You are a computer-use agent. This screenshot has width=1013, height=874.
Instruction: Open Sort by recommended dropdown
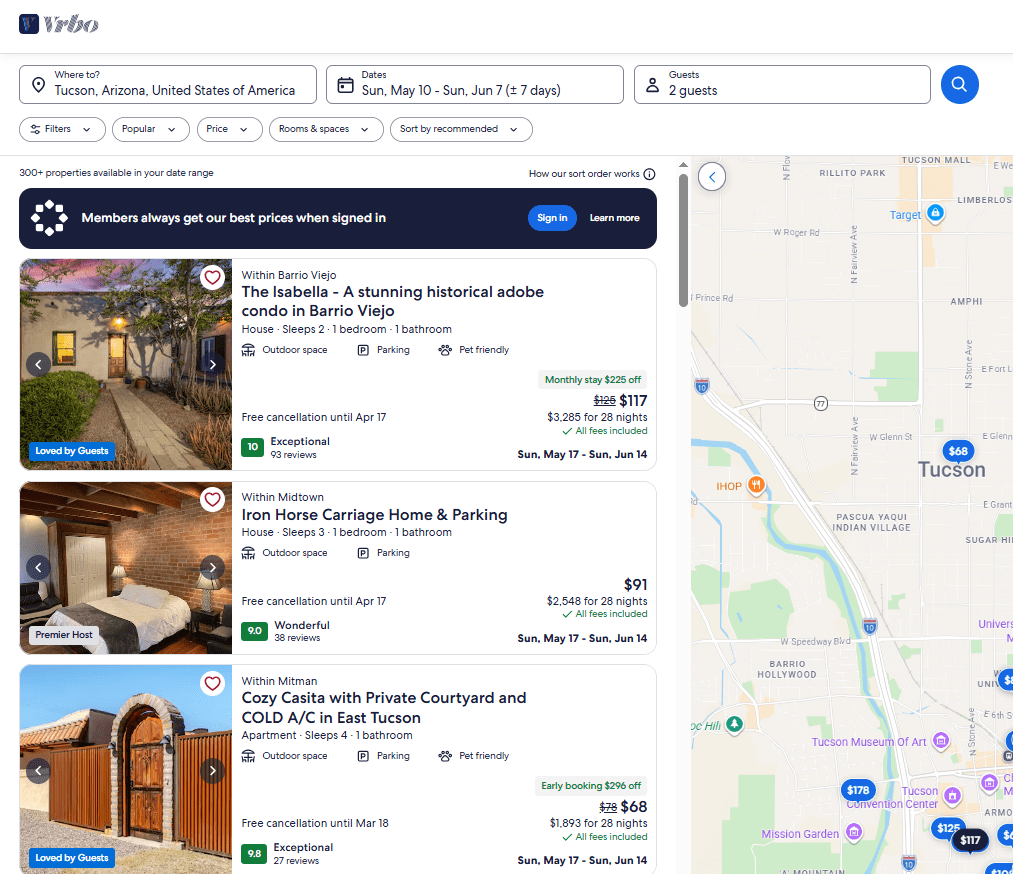pyautogui.click(x=460, y=129)
